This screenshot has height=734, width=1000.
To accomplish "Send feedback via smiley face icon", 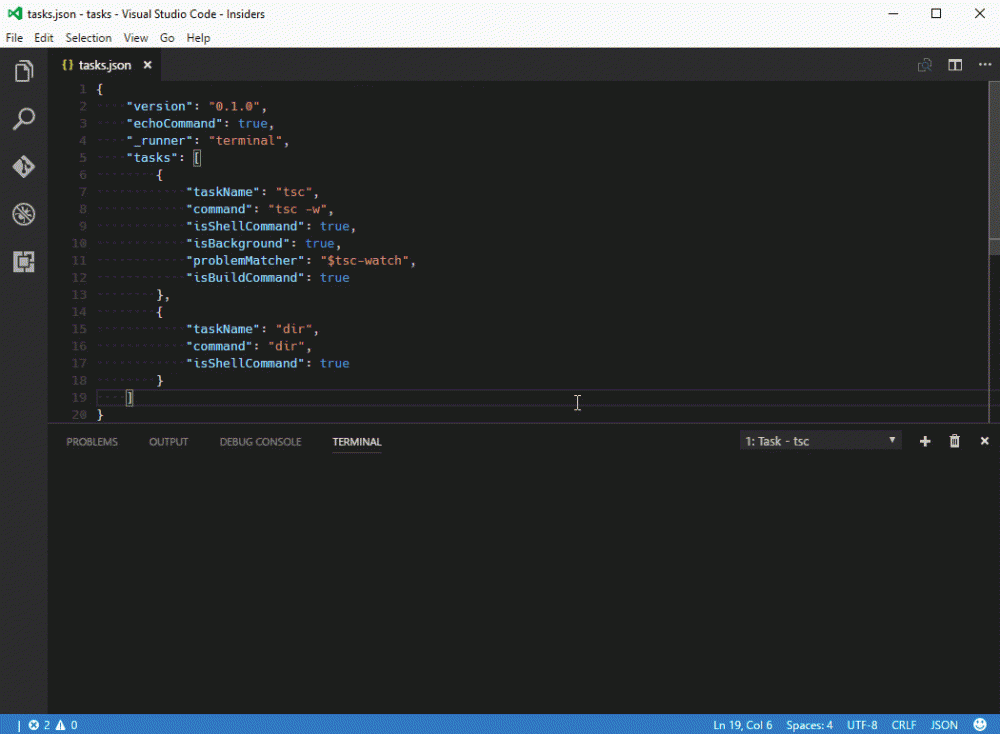I will coord(978,725).
